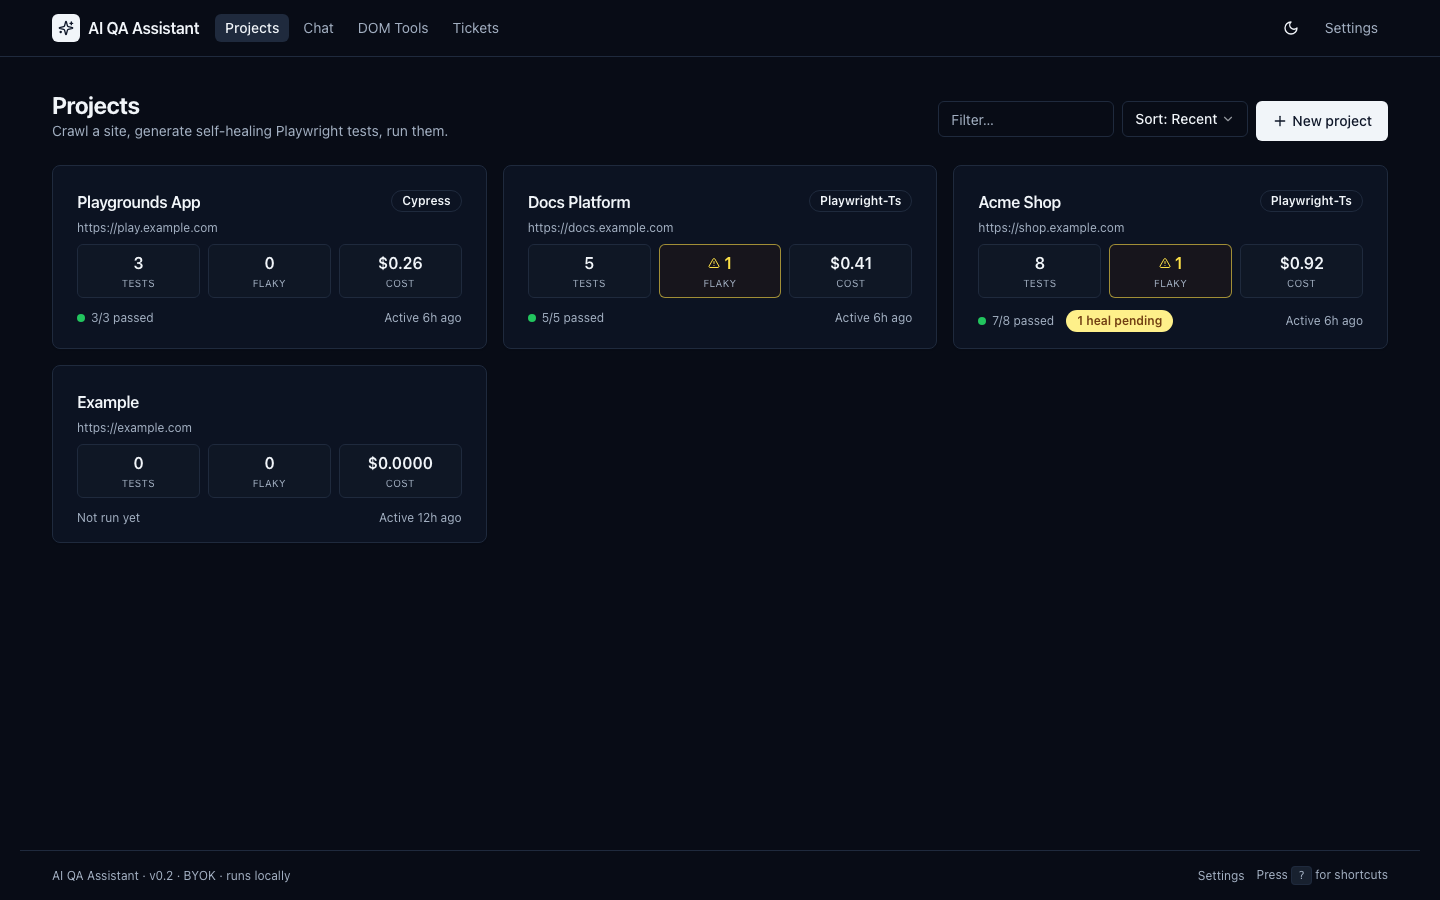Click the Playgrounds App 3 TESTS stat

coord(138,271)
